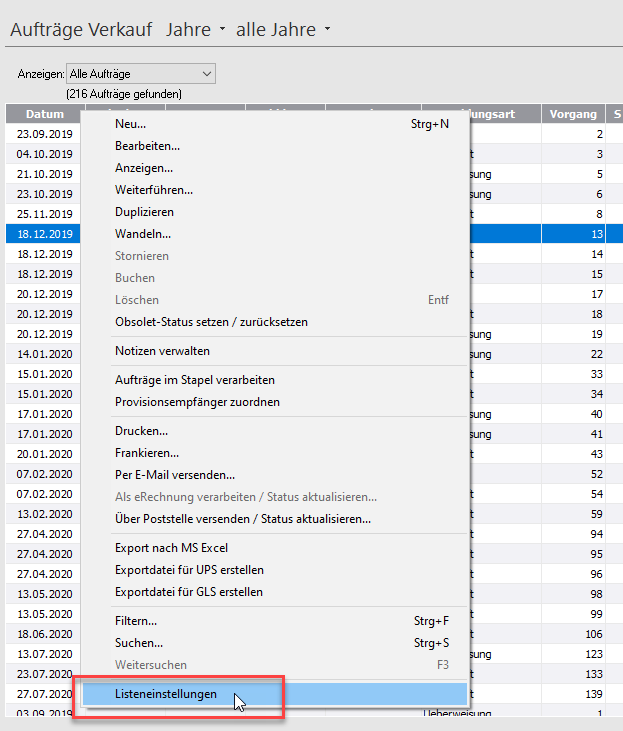The image size is (623, 731).
Task: Click Aufträge im Stapel verarbeiten
Action: point(194,380)
